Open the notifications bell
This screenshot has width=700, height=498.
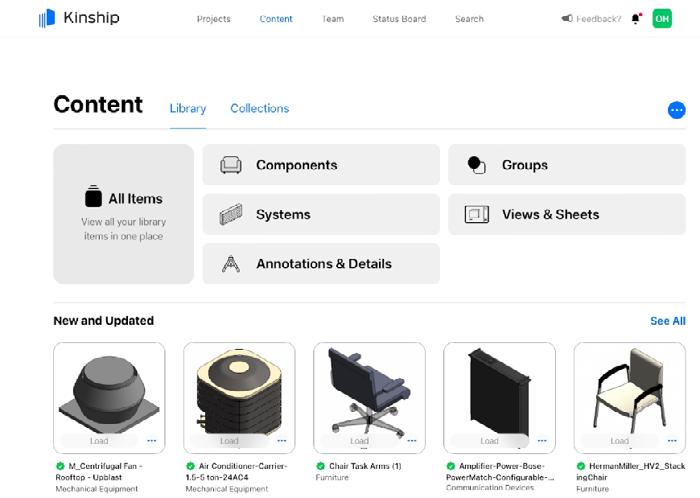(636, 19)
